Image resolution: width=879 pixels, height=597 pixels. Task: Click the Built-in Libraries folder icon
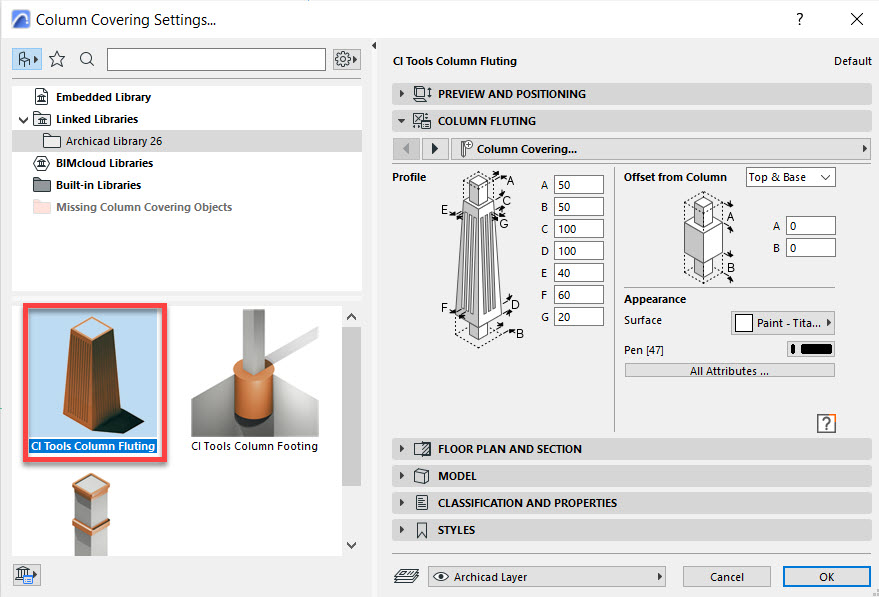42,185
